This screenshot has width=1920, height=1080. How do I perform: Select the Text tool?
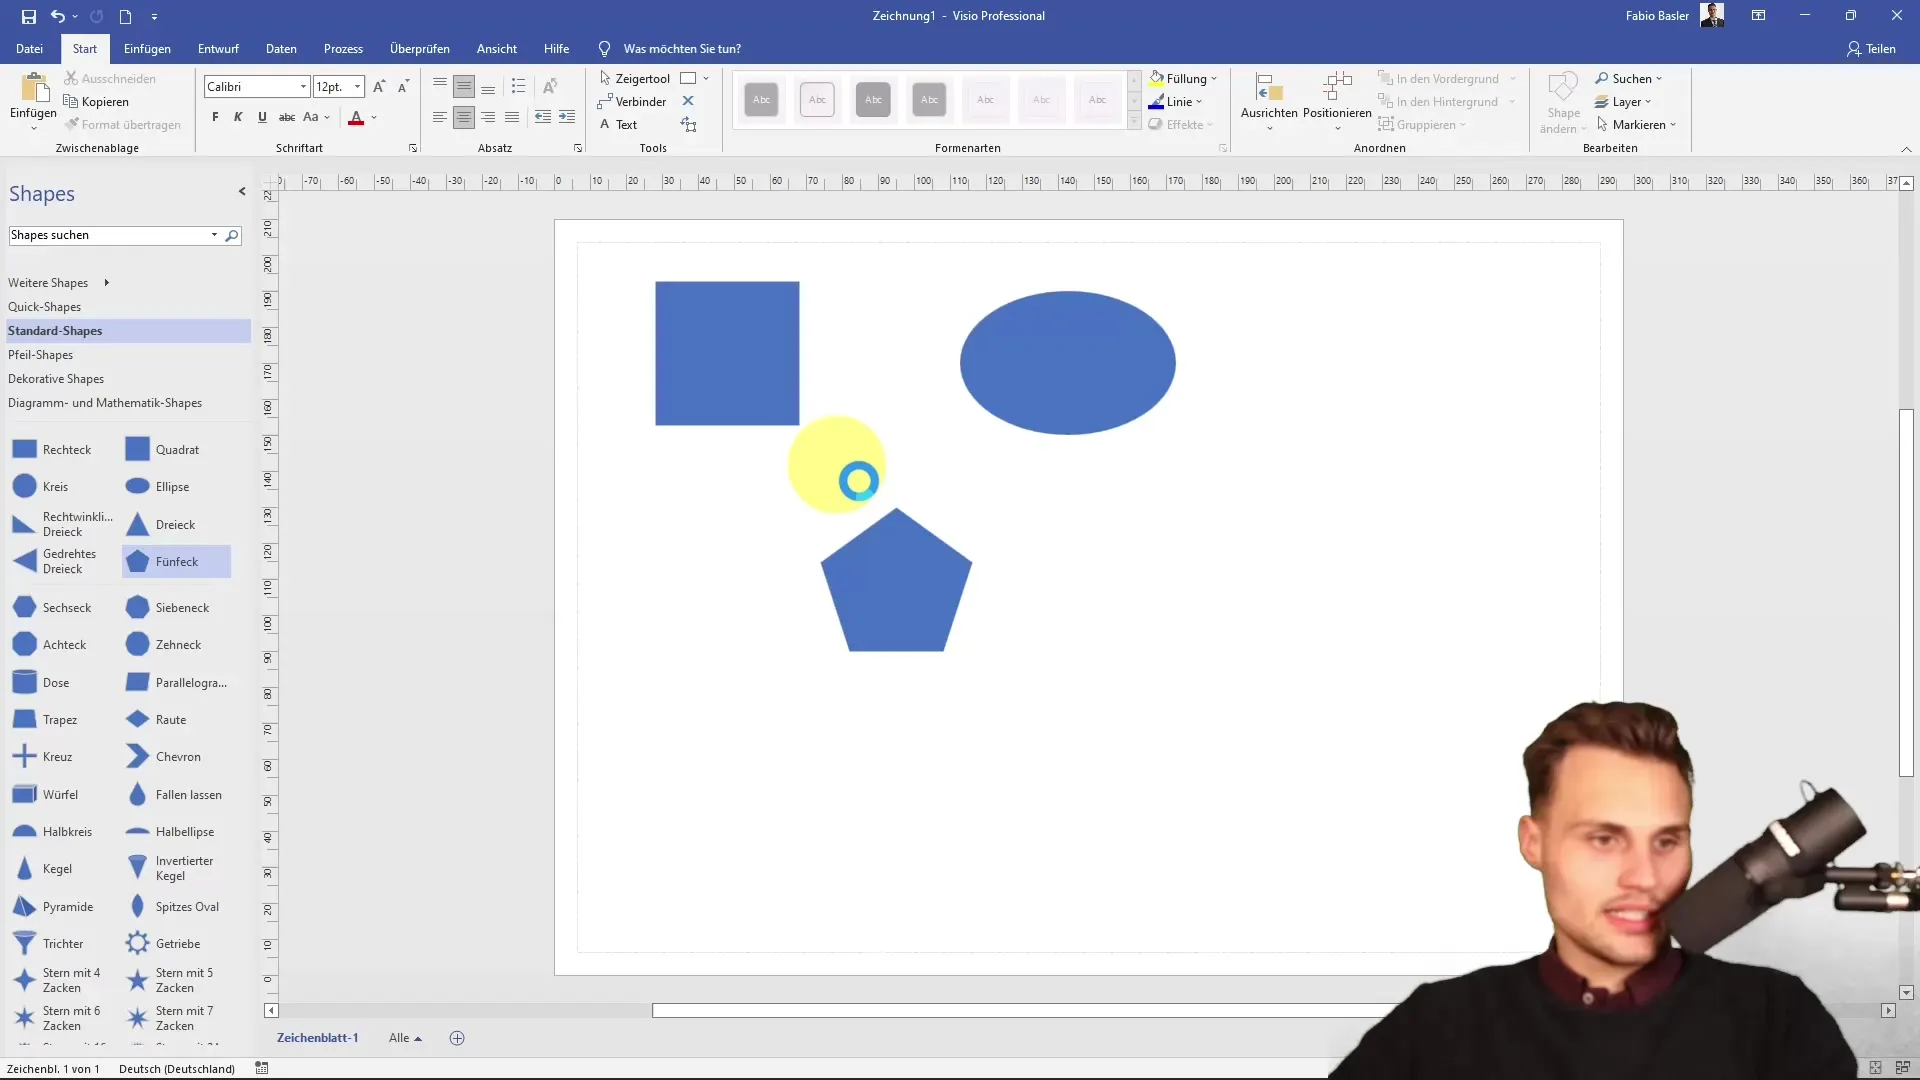(x=618, y=124)
